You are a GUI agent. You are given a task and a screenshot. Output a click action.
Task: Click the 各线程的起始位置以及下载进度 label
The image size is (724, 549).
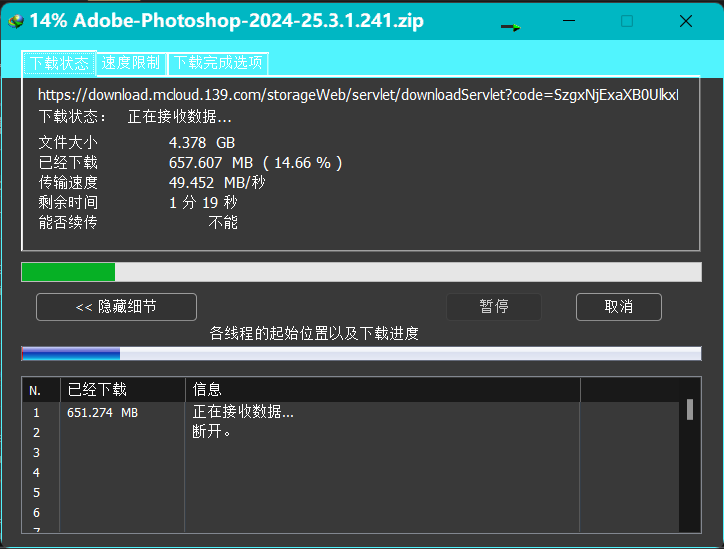pos(314,333)
